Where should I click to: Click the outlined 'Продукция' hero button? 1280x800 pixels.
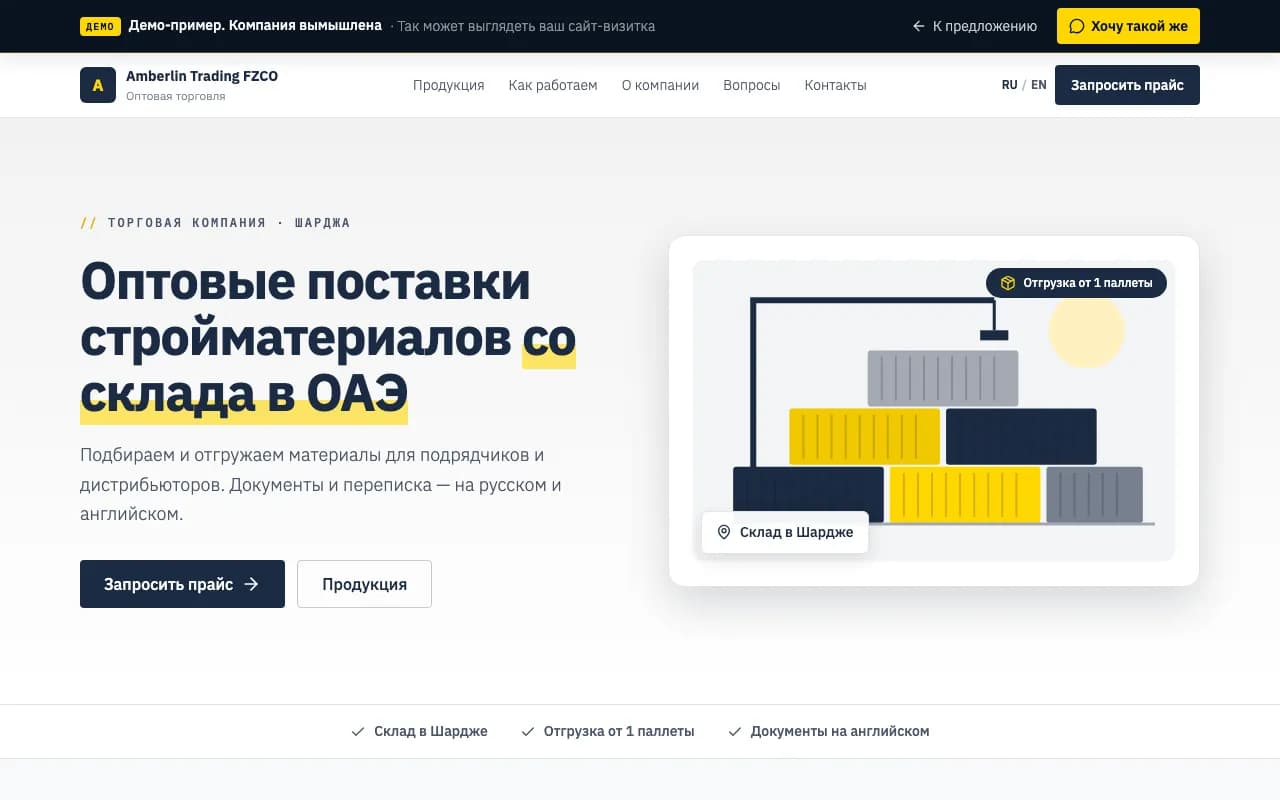[364, 584]
